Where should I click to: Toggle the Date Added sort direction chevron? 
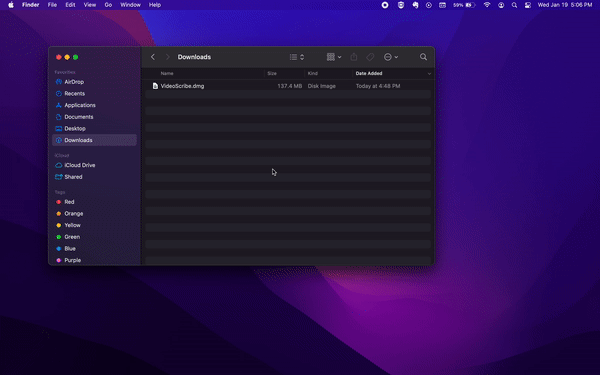pos(429,73)
